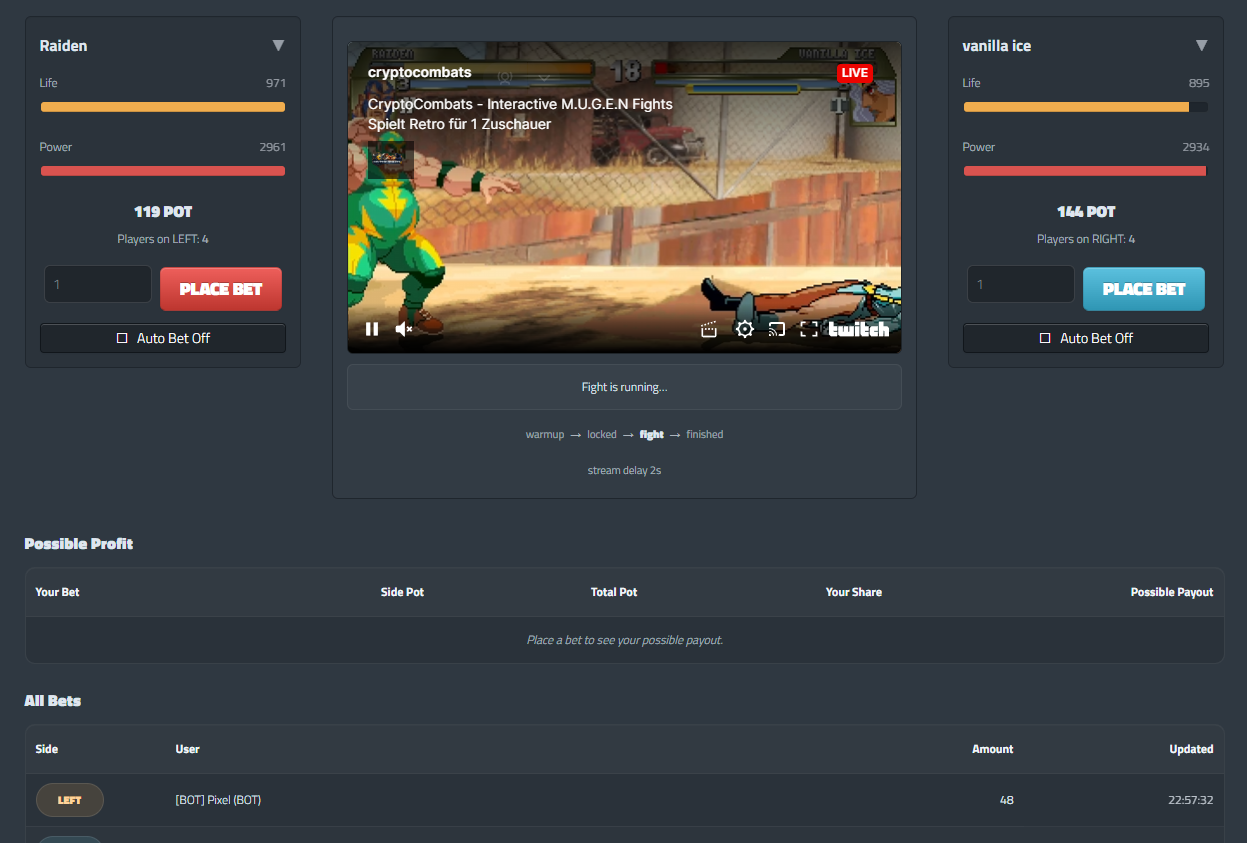Focus the Raiden bet amount field
Viewport: 1247px width, 843px height.
(x=98, y=285)
